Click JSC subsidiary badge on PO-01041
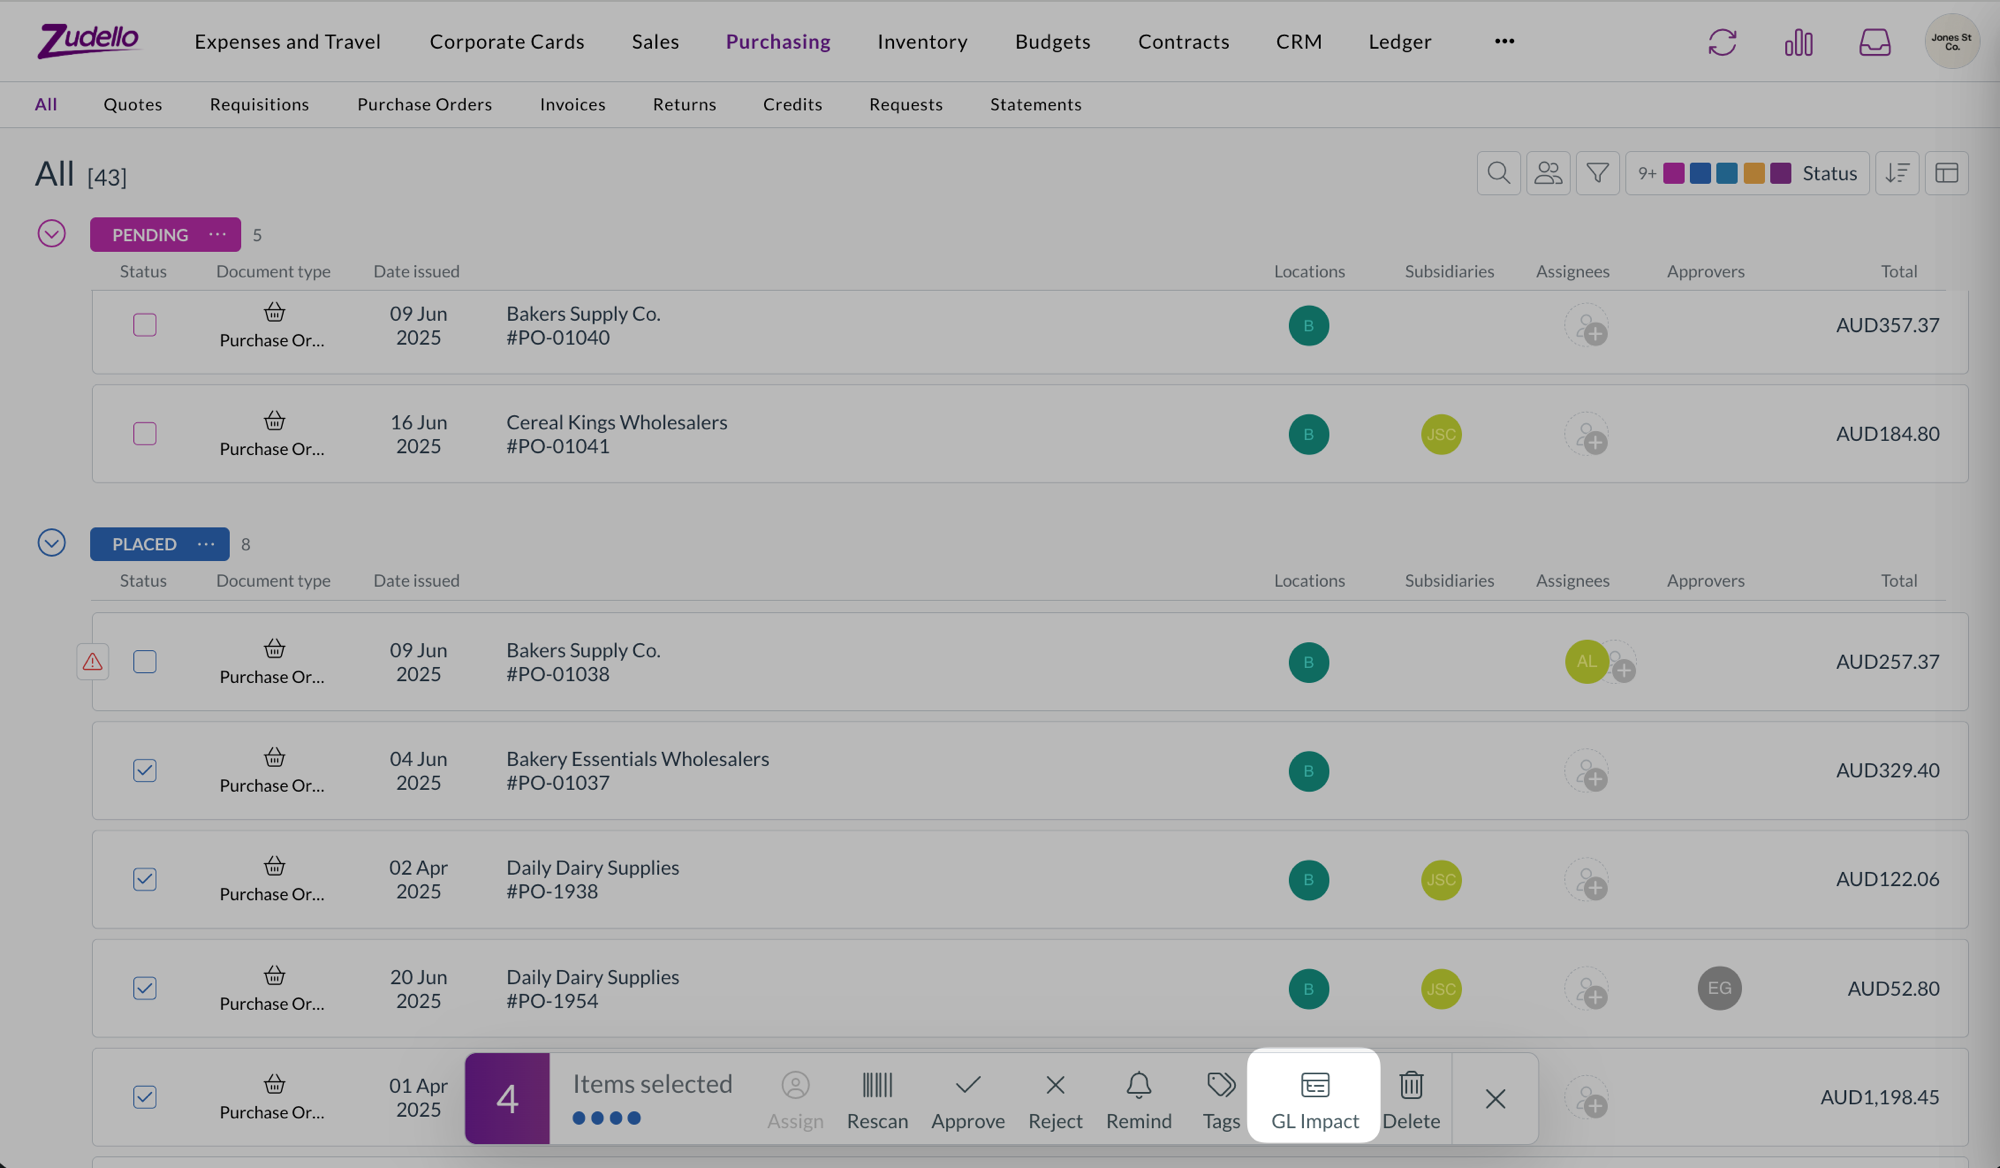Screen dimensions: 2000x1168 click(1441, 434)
